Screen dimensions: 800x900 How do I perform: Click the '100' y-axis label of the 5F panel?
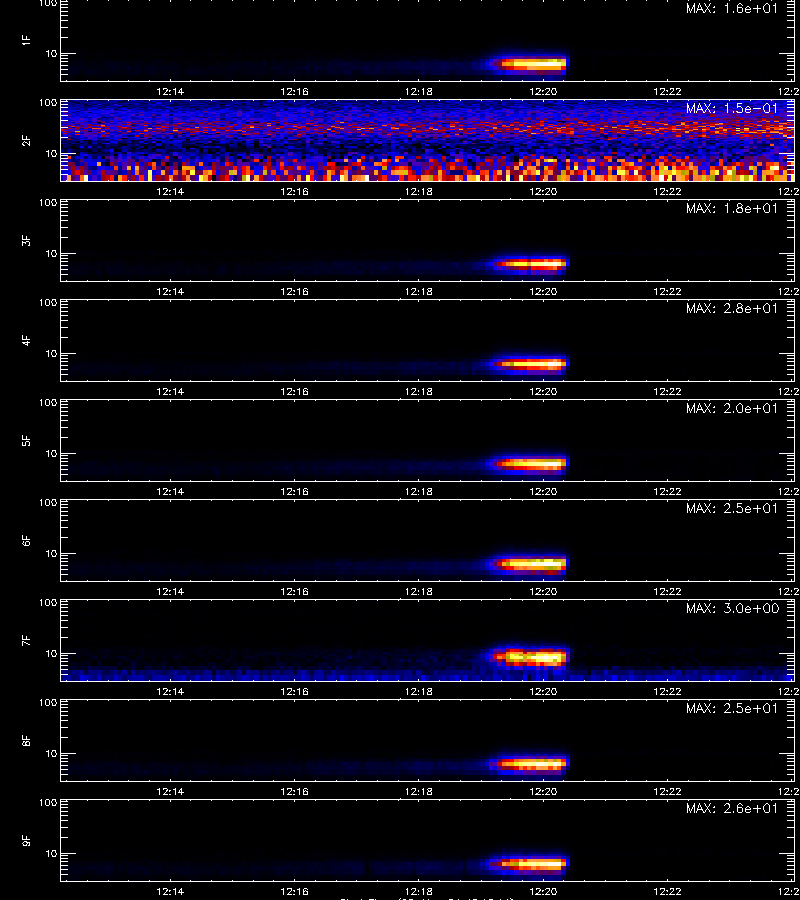[x=48, y=403]
